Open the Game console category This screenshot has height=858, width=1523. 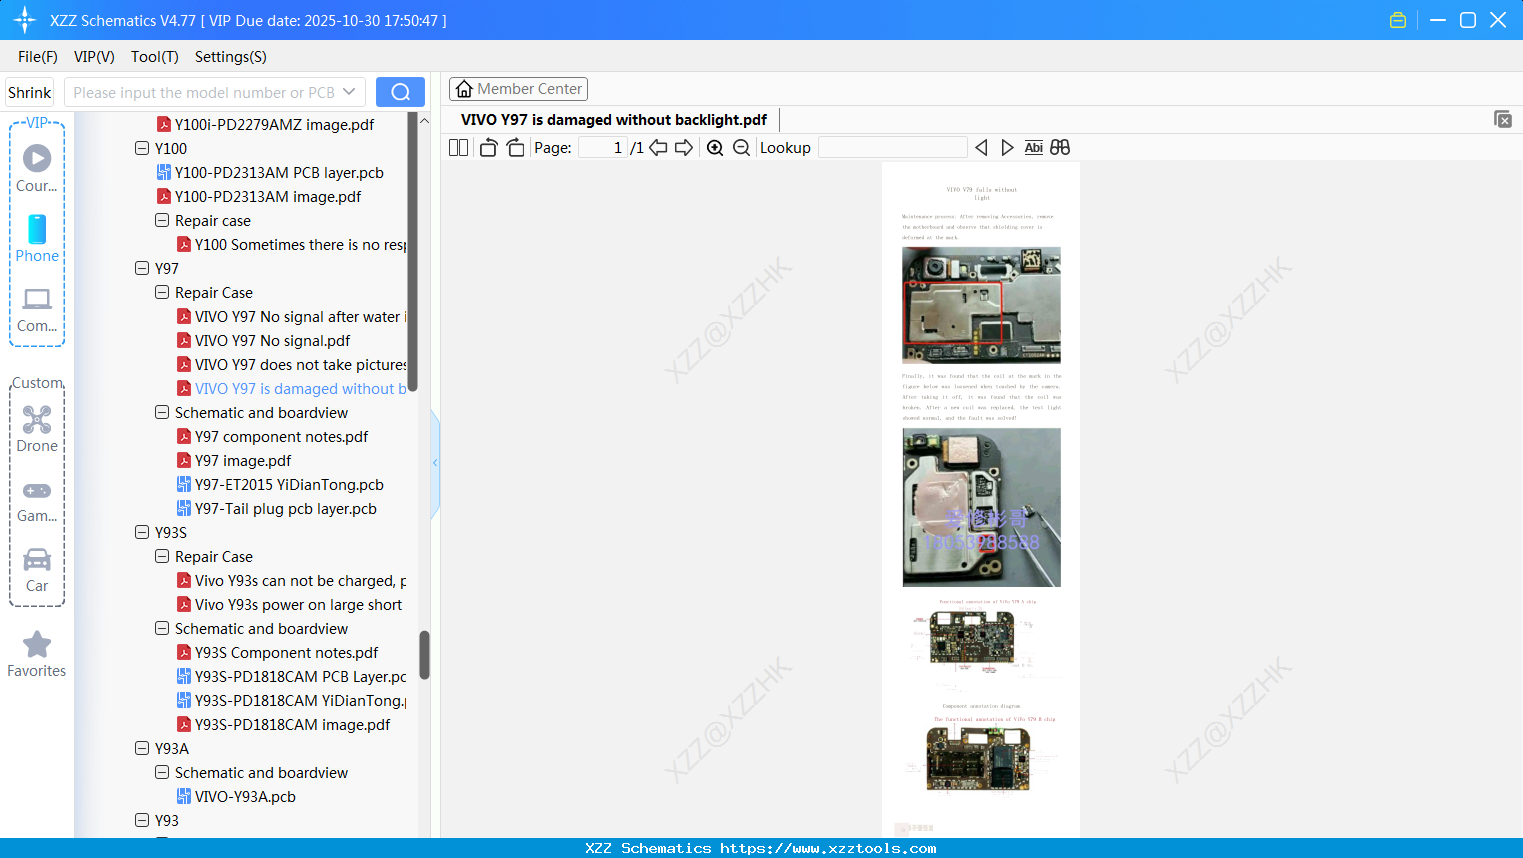pos(37,500)
